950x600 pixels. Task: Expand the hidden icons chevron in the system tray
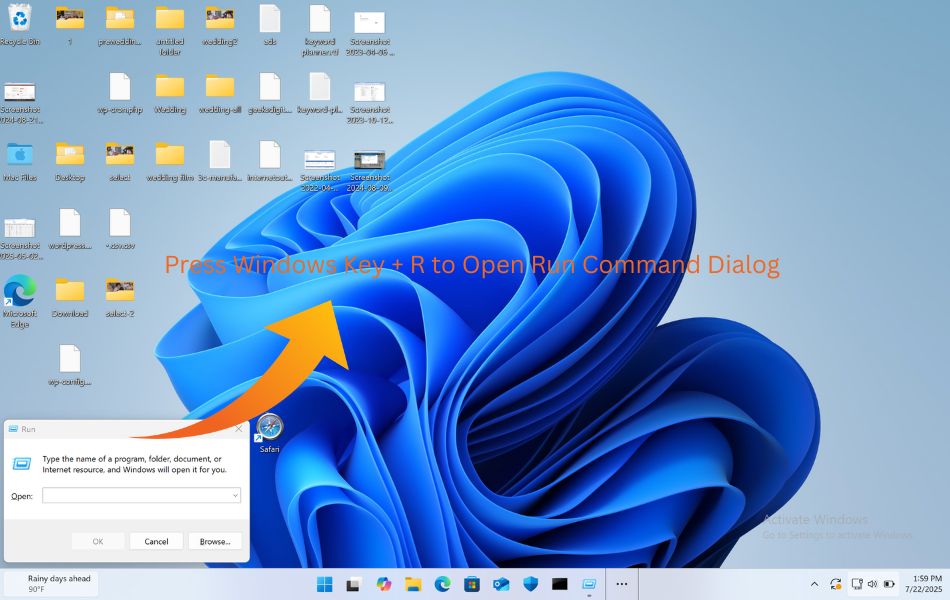tap(814, 583)
